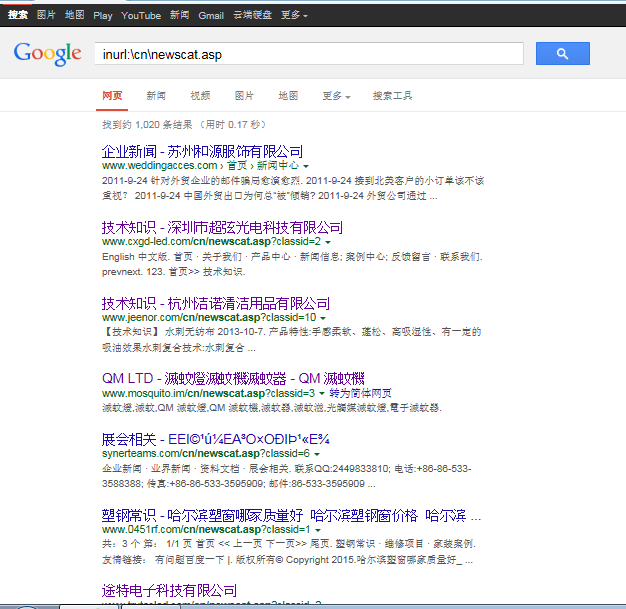626x609 pixels.
Task: Expand arrow next to weddingacces.com URL
Action: tap(306, 166)
